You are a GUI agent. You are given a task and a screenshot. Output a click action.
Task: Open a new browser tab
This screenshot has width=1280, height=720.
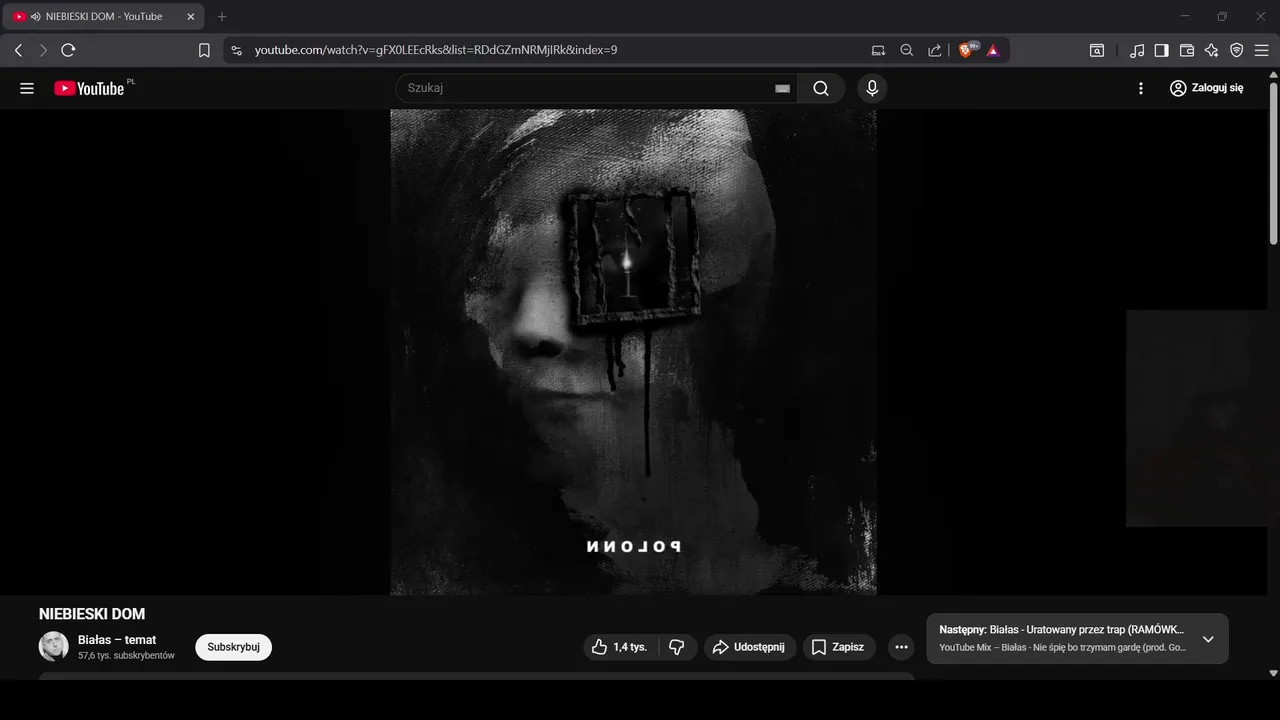click(222, 17)
